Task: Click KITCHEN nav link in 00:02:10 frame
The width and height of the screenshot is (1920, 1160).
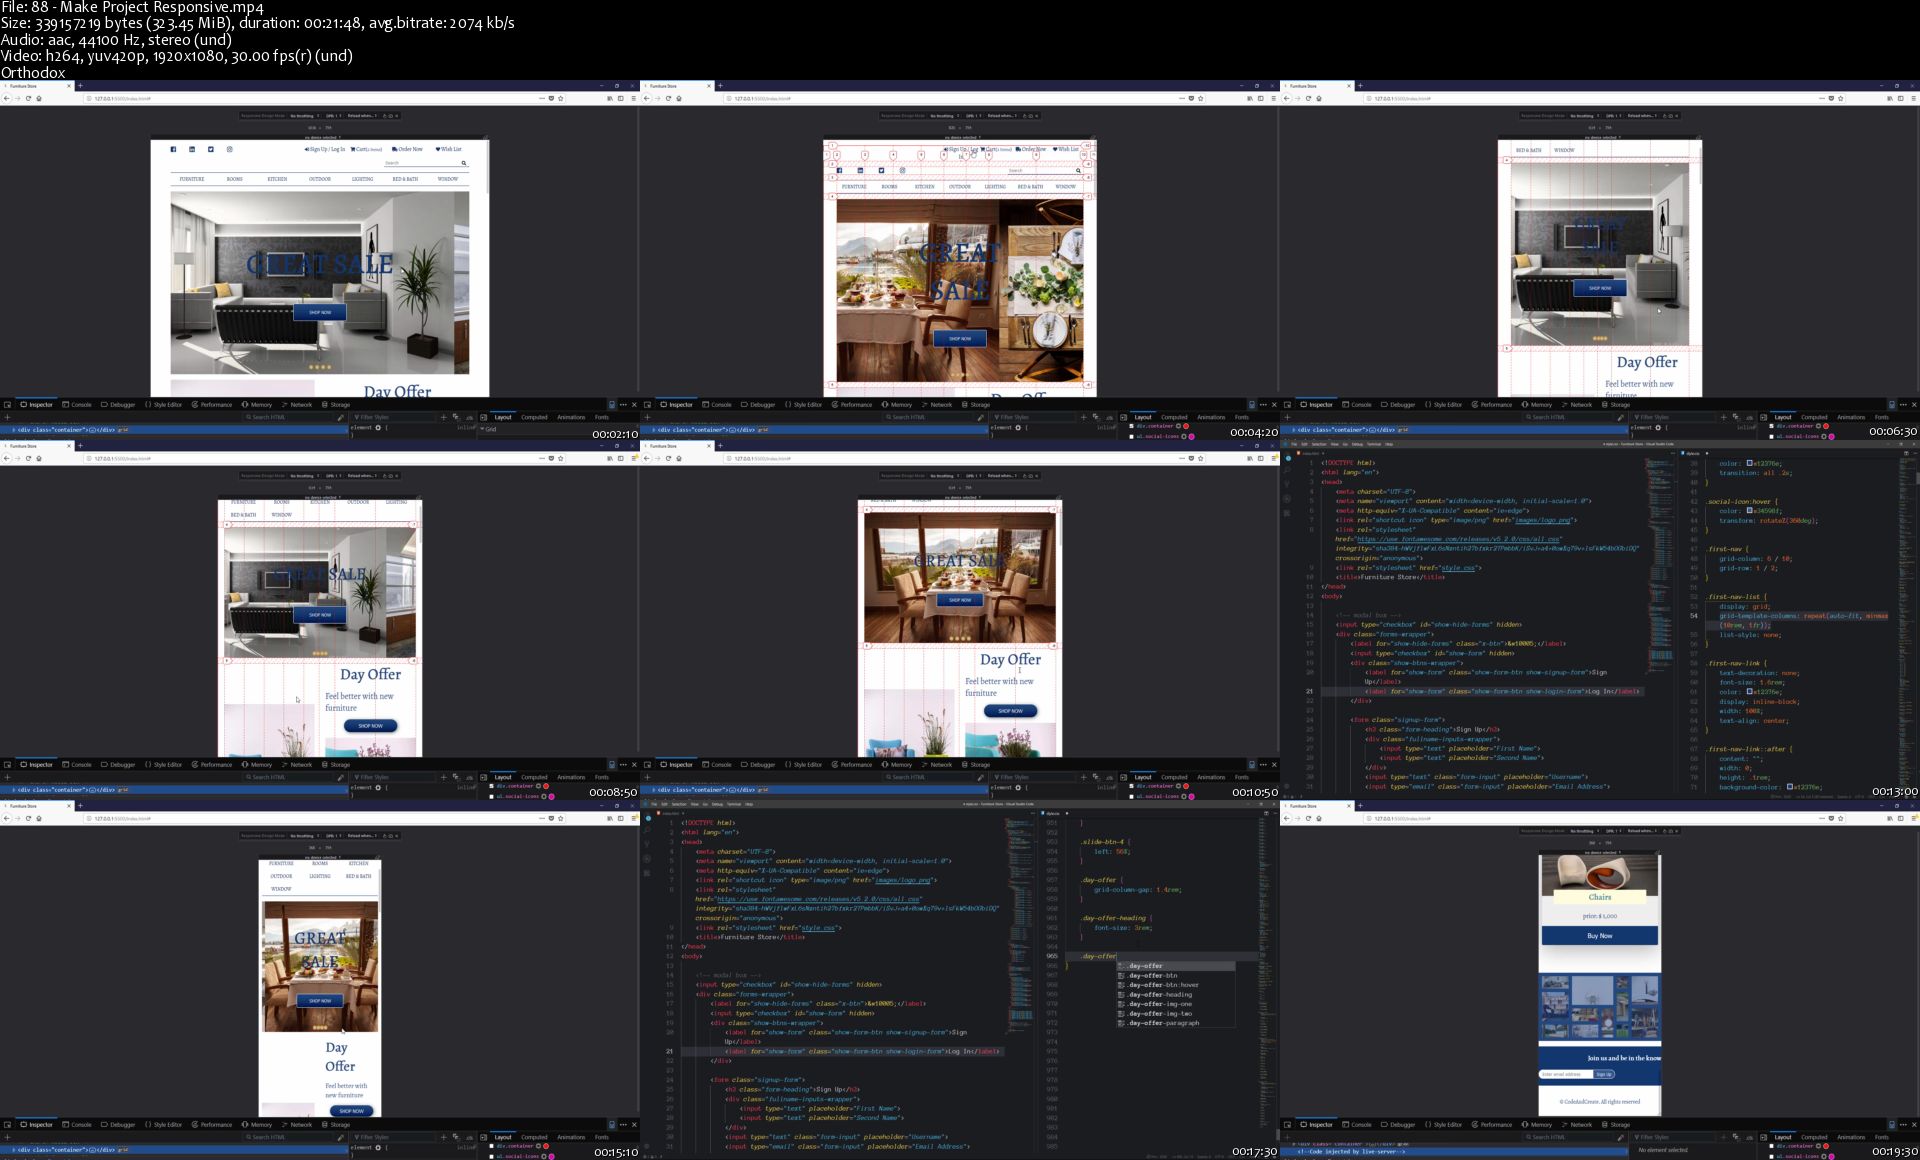Action: (277, 179)
